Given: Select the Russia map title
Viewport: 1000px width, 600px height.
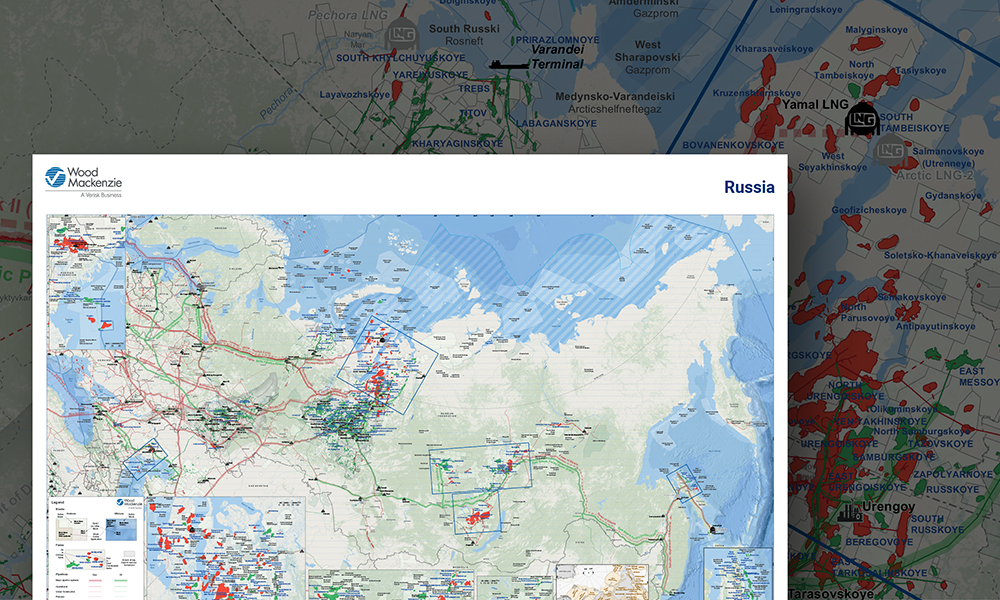Looking at the screenshot, I should (x=750, y=187).
